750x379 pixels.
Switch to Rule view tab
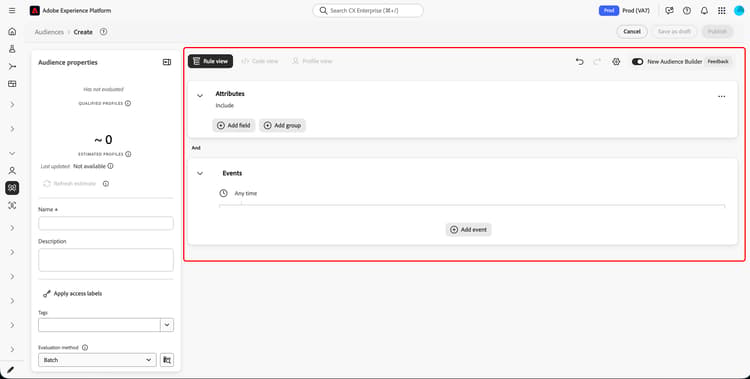click(x=210, y=61)
